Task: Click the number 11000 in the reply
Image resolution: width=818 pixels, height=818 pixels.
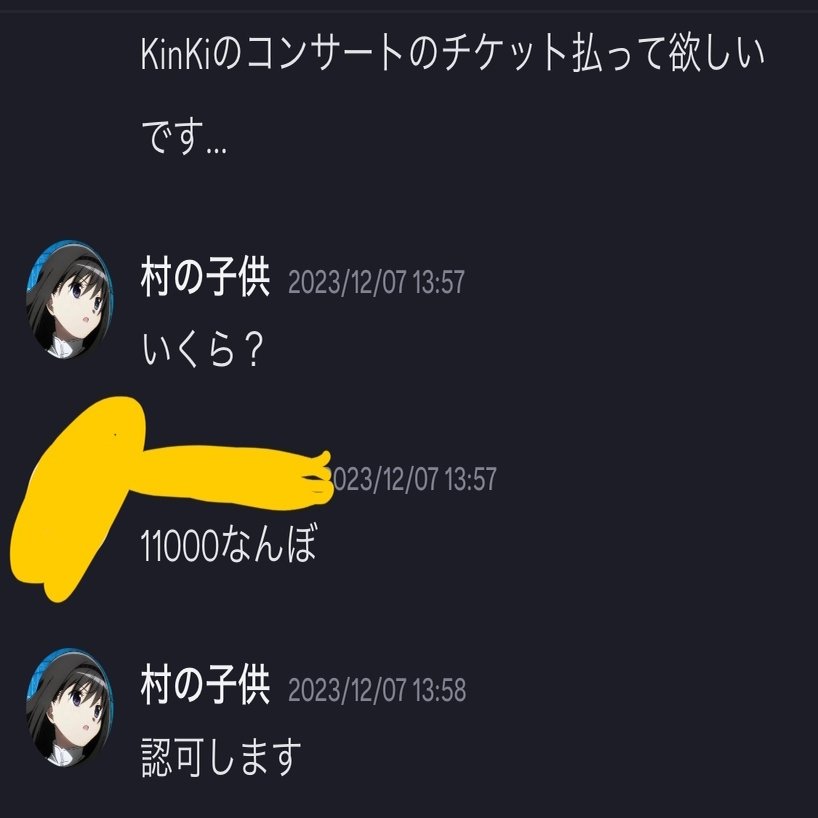Action: (179, 546)
